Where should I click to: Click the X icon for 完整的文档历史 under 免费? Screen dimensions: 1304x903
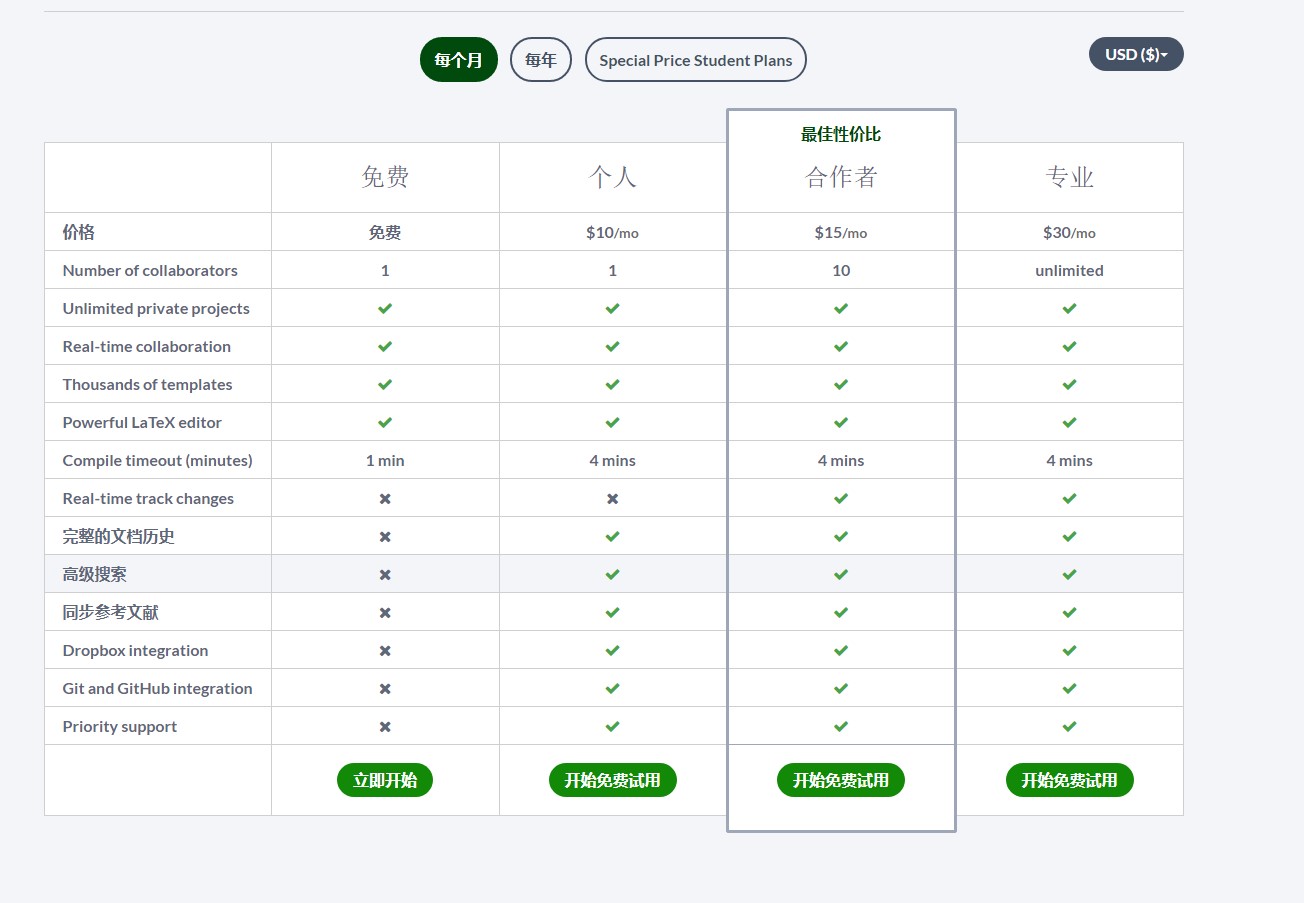click(385, 537)
